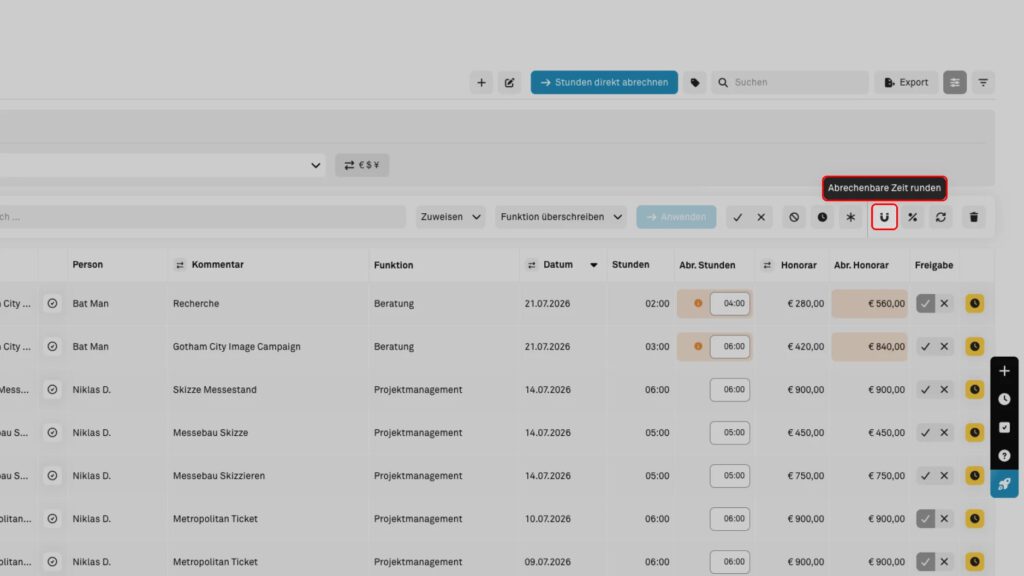Image resolution: width=1024 pixels, height=576 pixels.
Task: Open the Zuweisen dropdown
Action: [451, 217]
